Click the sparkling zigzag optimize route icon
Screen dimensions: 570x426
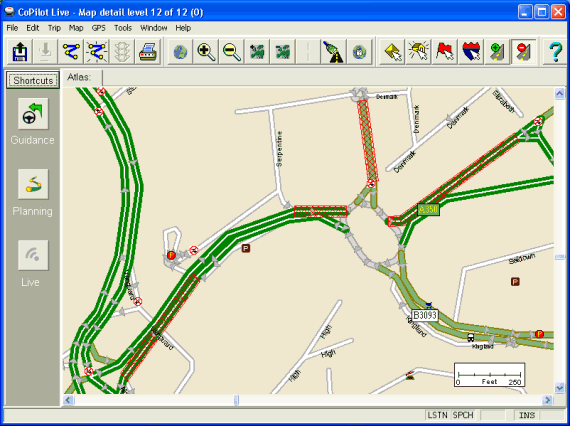(96, 52)
